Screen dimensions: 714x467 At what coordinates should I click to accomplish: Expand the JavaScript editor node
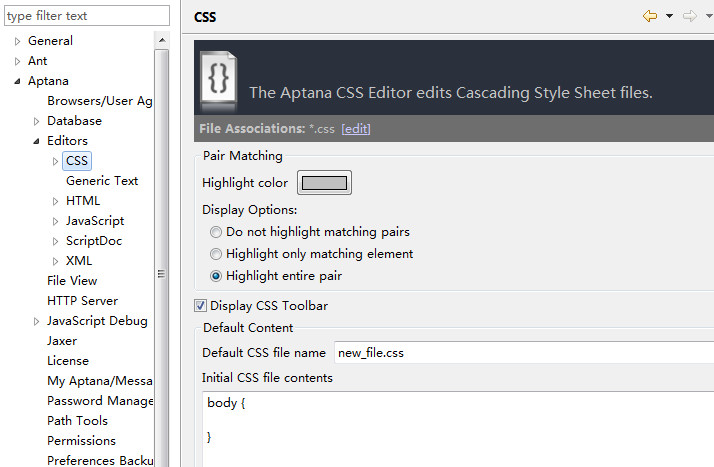(56, 222)
